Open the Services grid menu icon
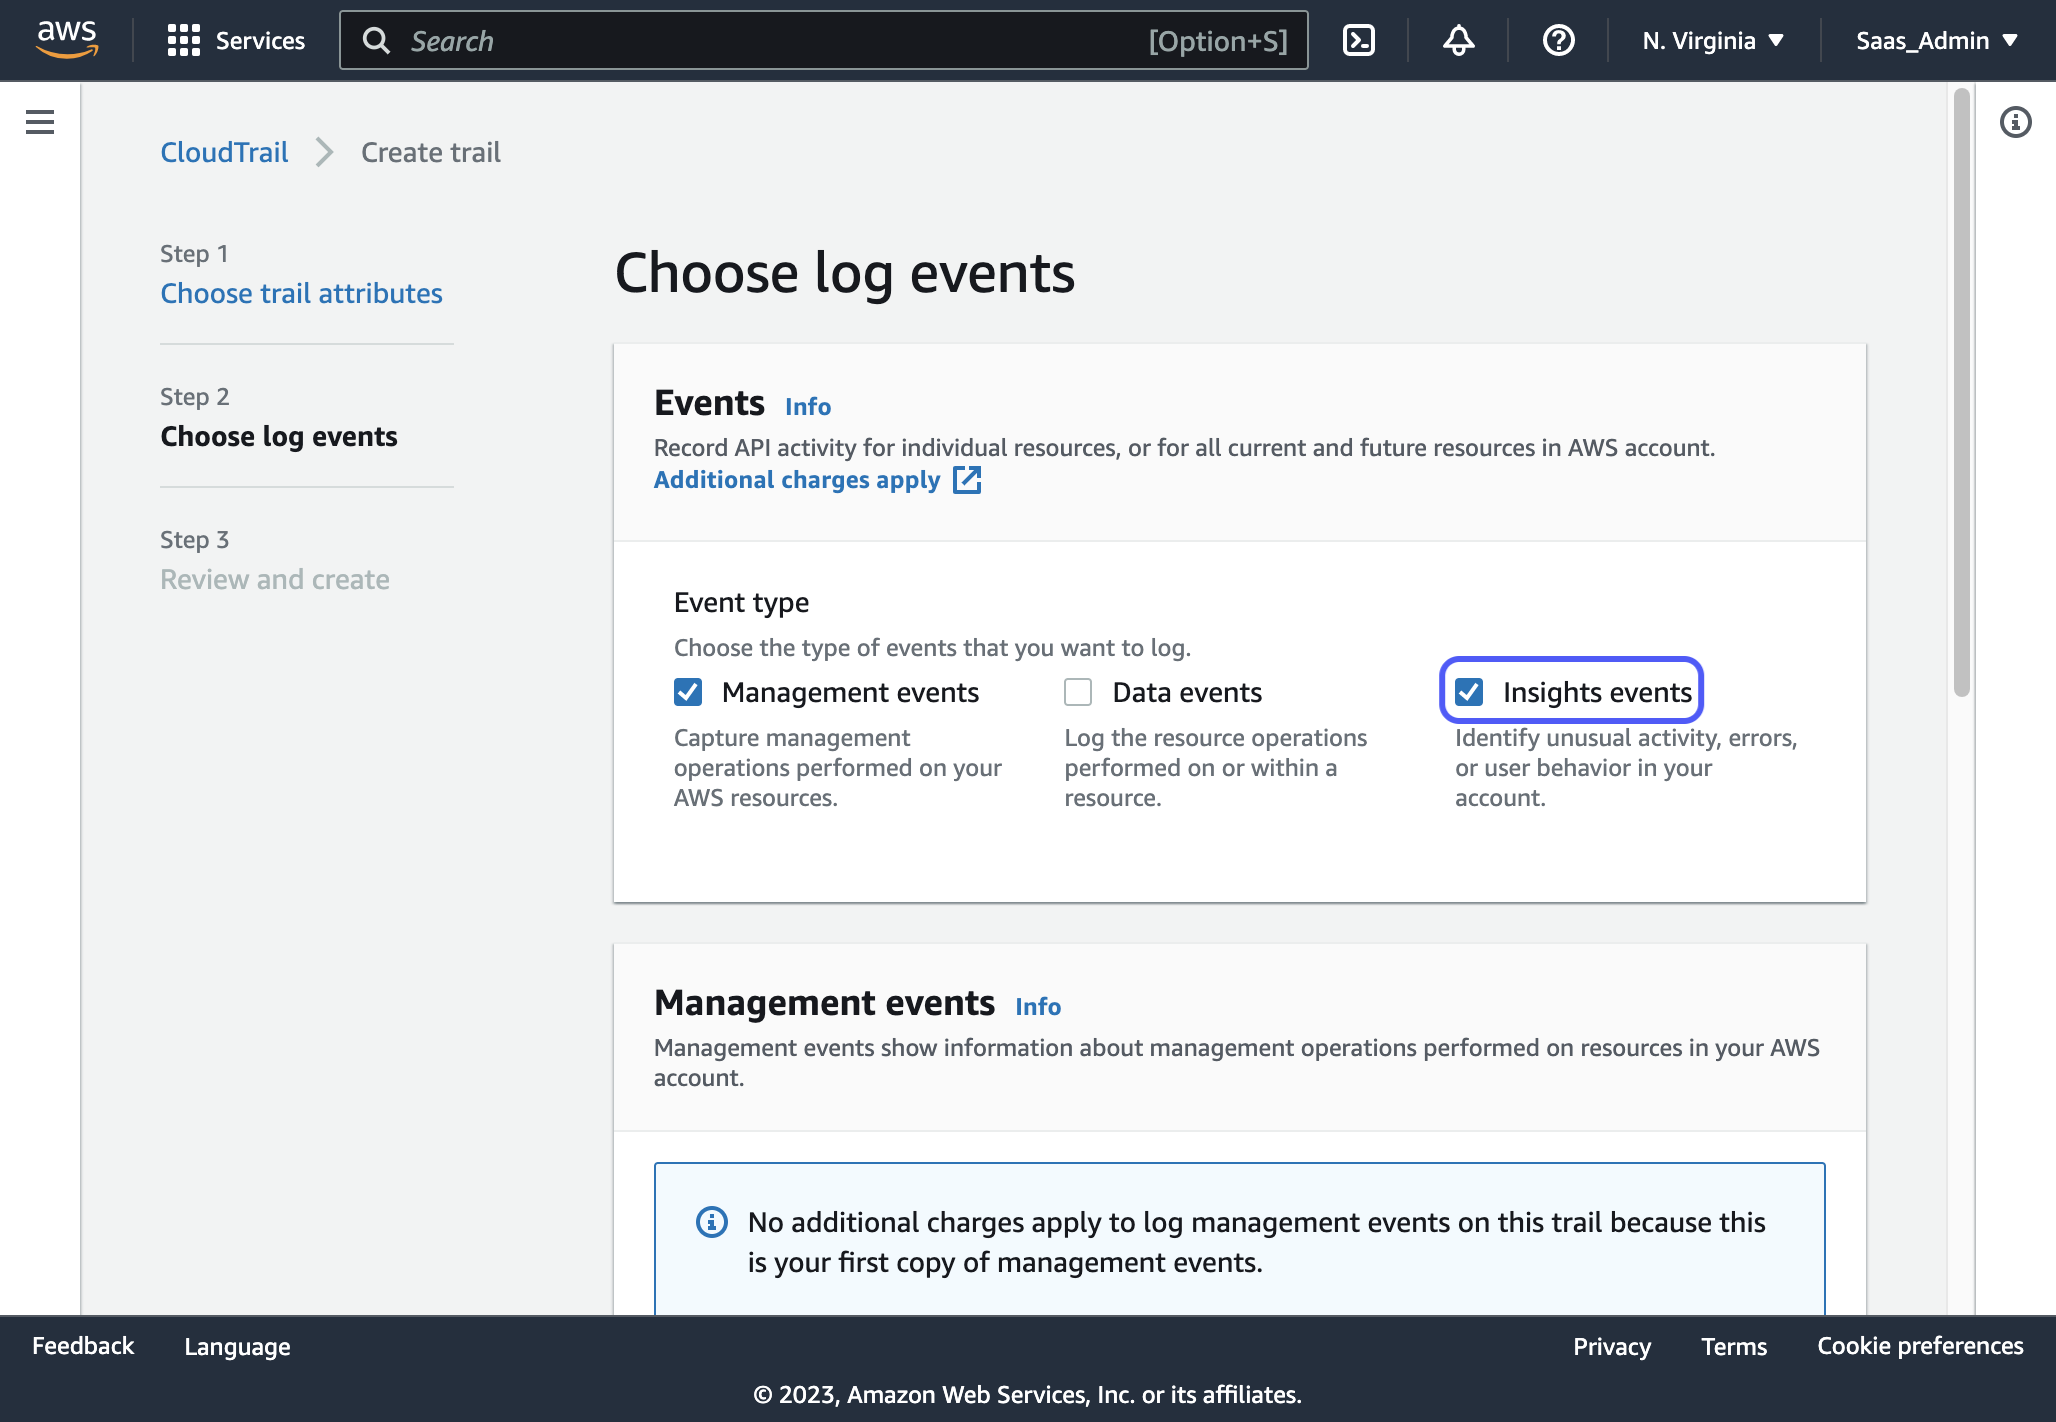 184,40
